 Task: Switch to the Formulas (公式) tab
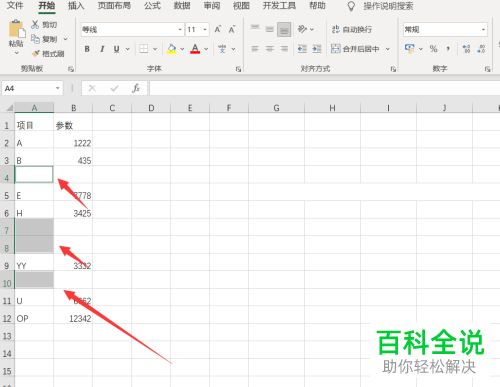[x=152, y=6]
